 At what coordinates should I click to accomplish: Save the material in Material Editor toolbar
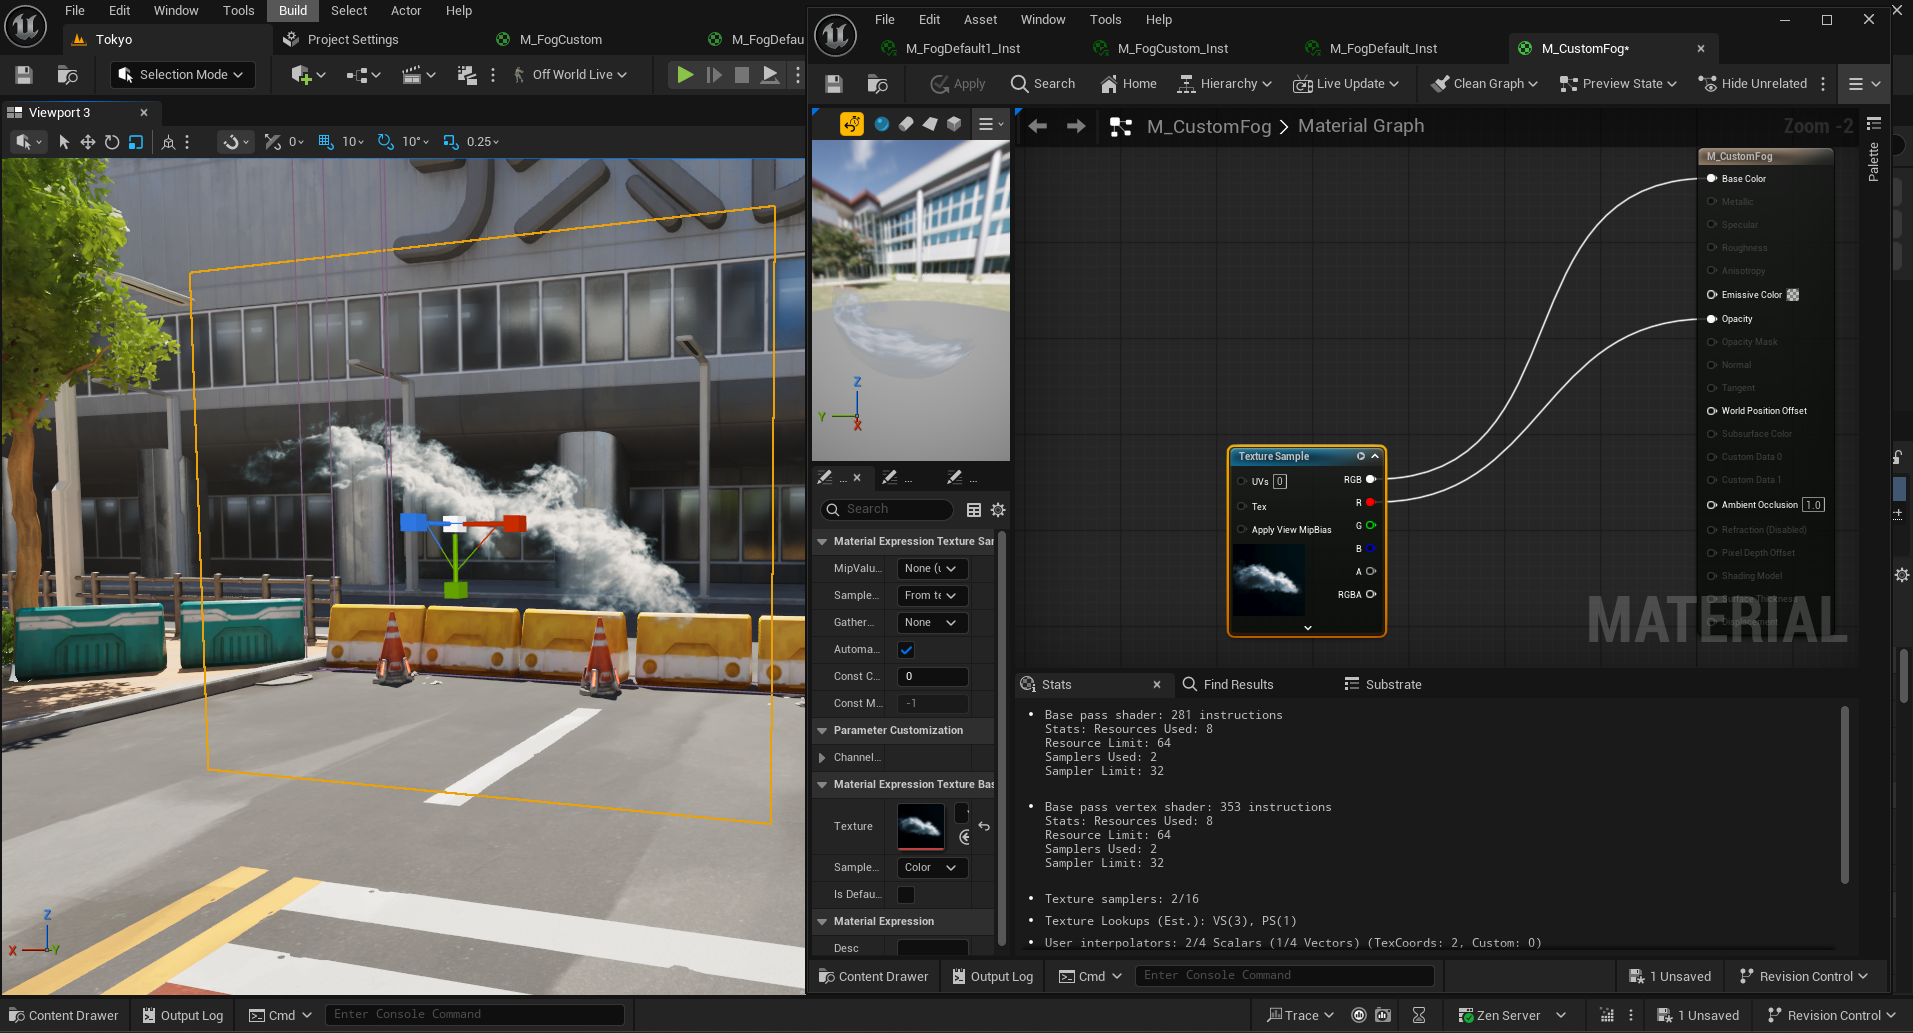pyautogui.click(x=834, y=84)
